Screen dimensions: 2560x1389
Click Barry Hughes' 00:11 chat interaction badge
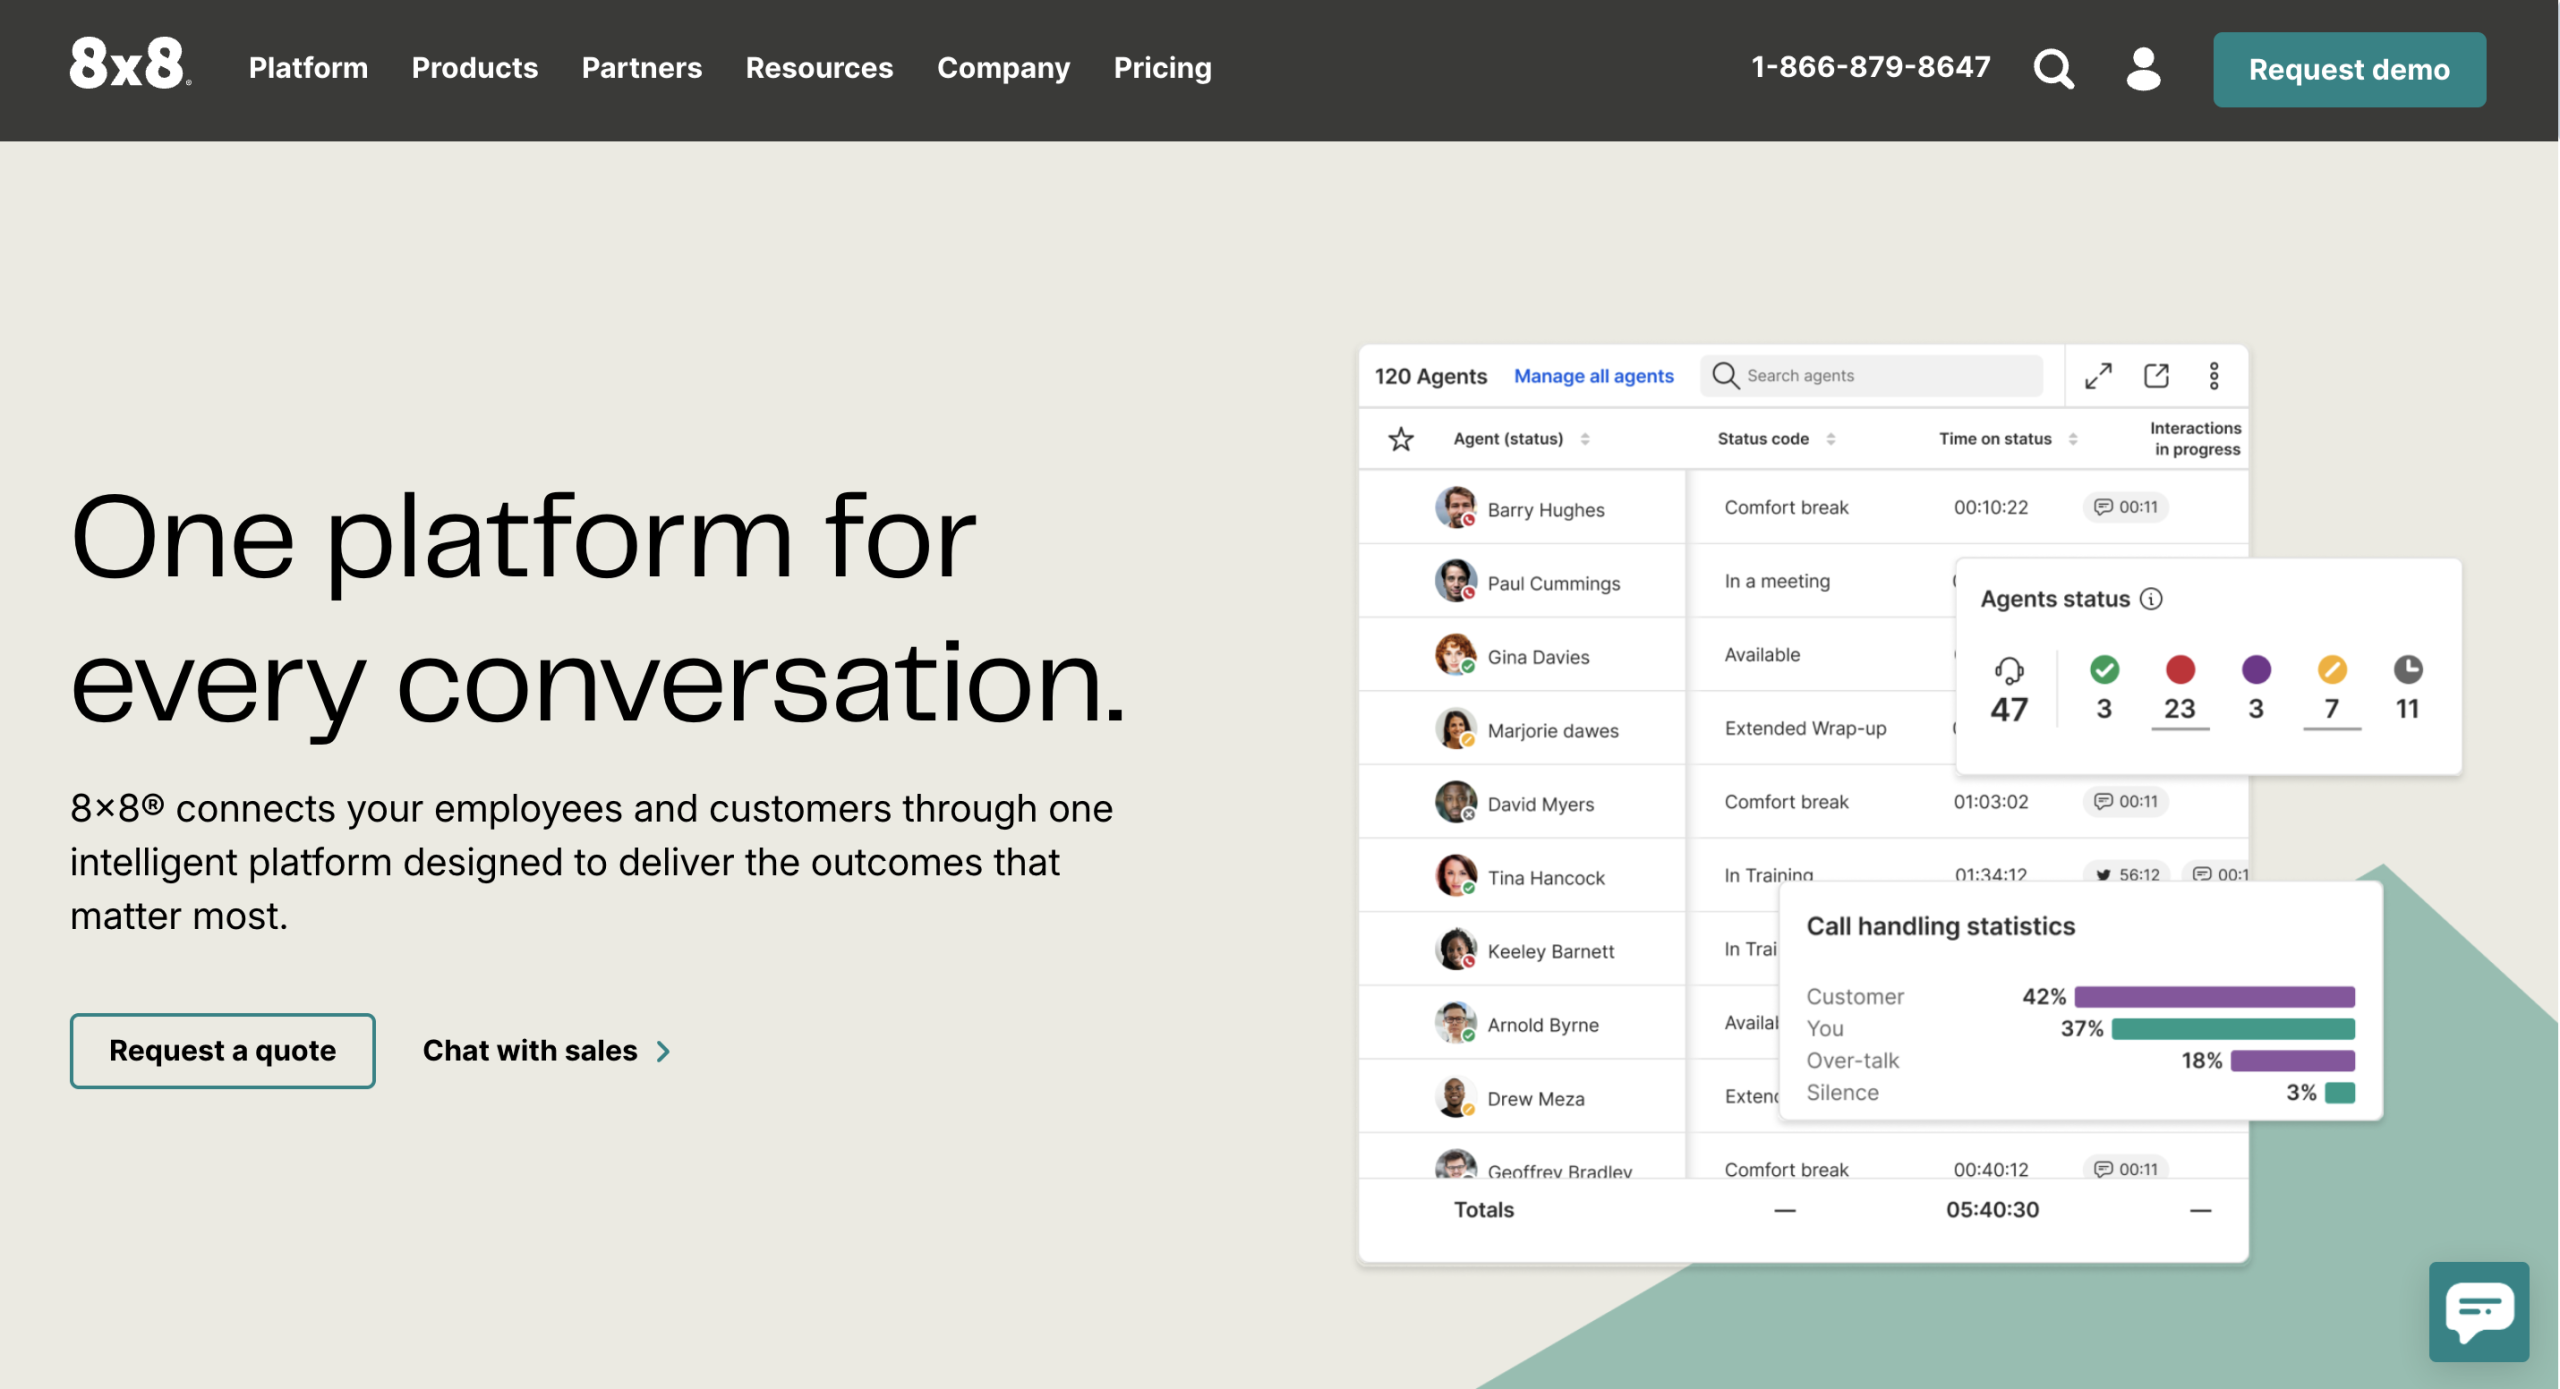pos(2126,507)
